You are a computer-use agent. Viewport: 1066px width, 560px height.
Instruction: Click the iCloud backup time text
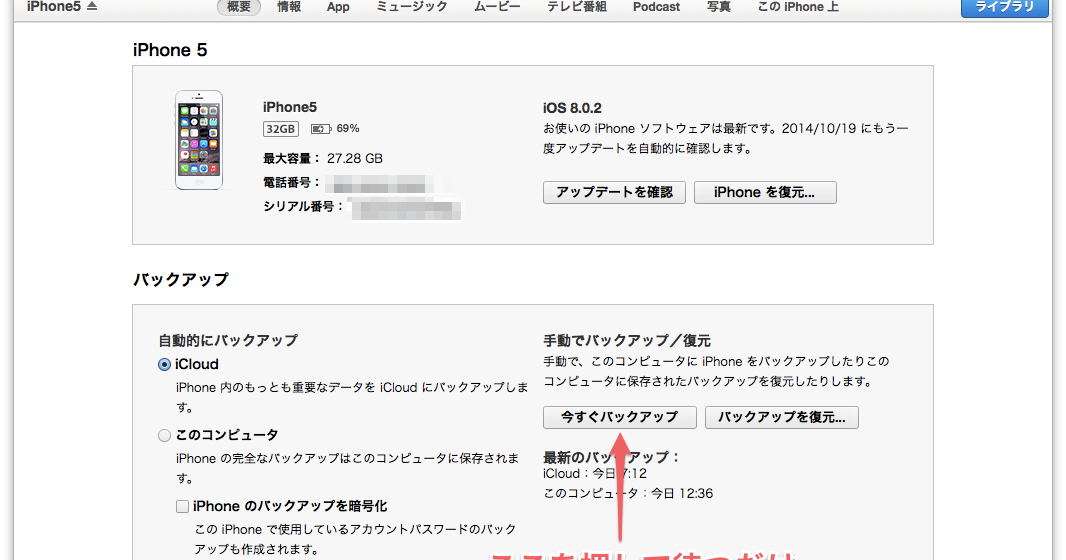pos(595,474)
